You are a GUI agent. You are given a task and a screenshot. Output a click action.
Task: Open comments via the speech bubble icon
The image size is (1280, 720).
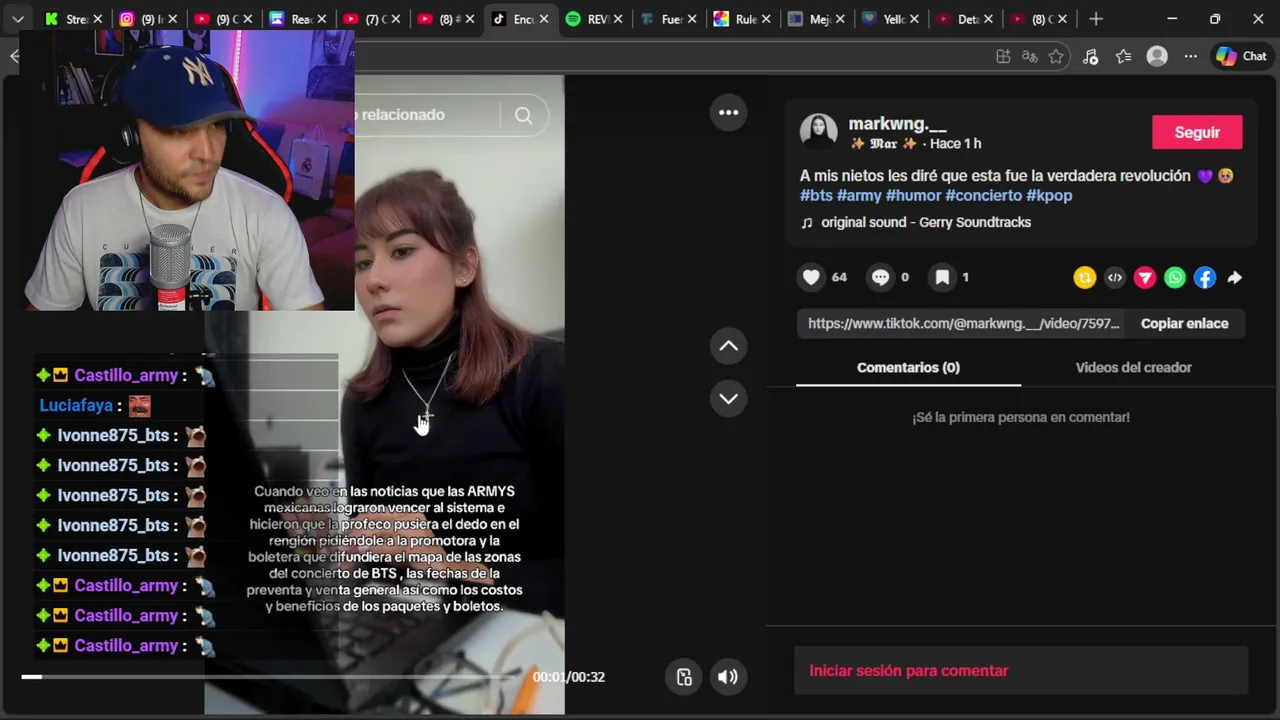(880, 277)
